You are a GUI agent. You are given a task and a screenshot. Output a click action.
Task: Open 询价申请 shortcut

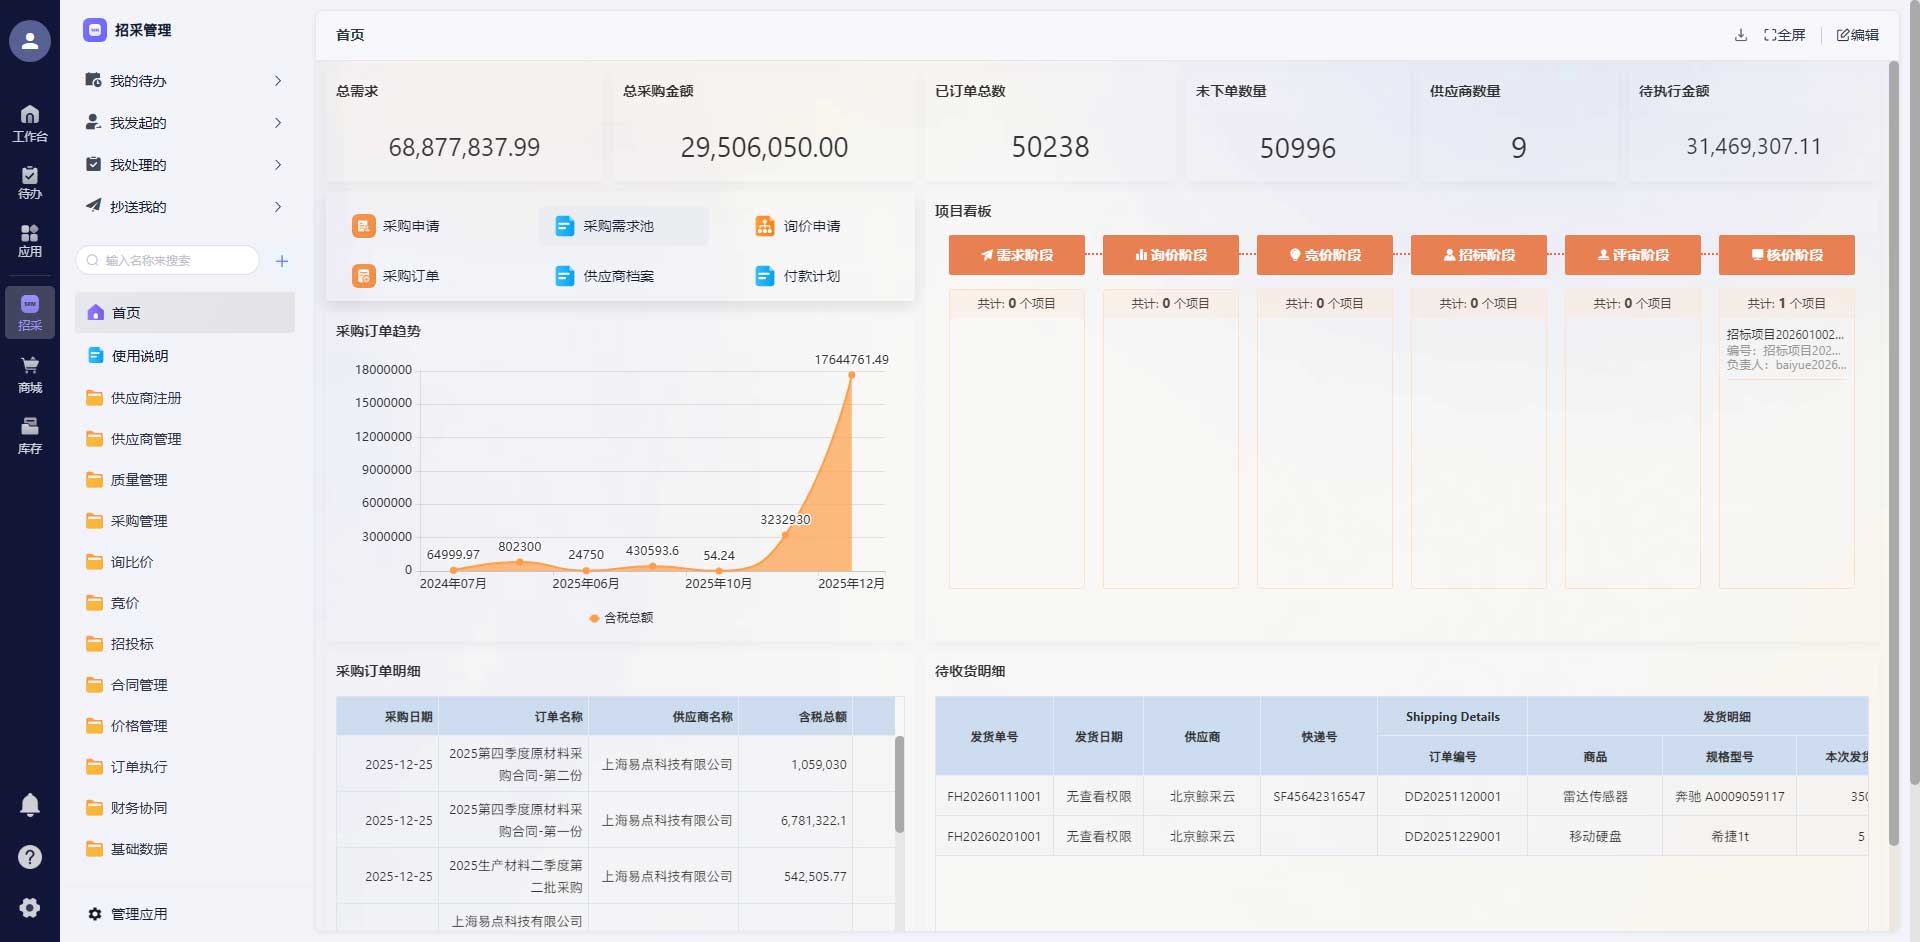(x=798, y=226)
